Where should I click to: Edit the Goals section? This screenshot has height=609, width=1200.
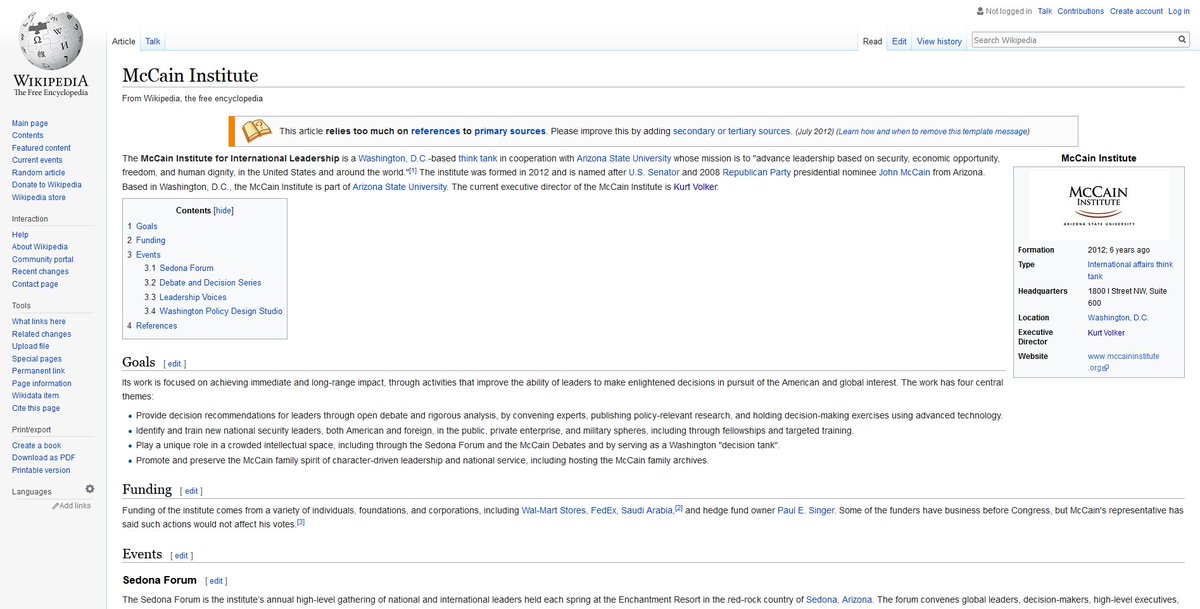pos(175,364)
